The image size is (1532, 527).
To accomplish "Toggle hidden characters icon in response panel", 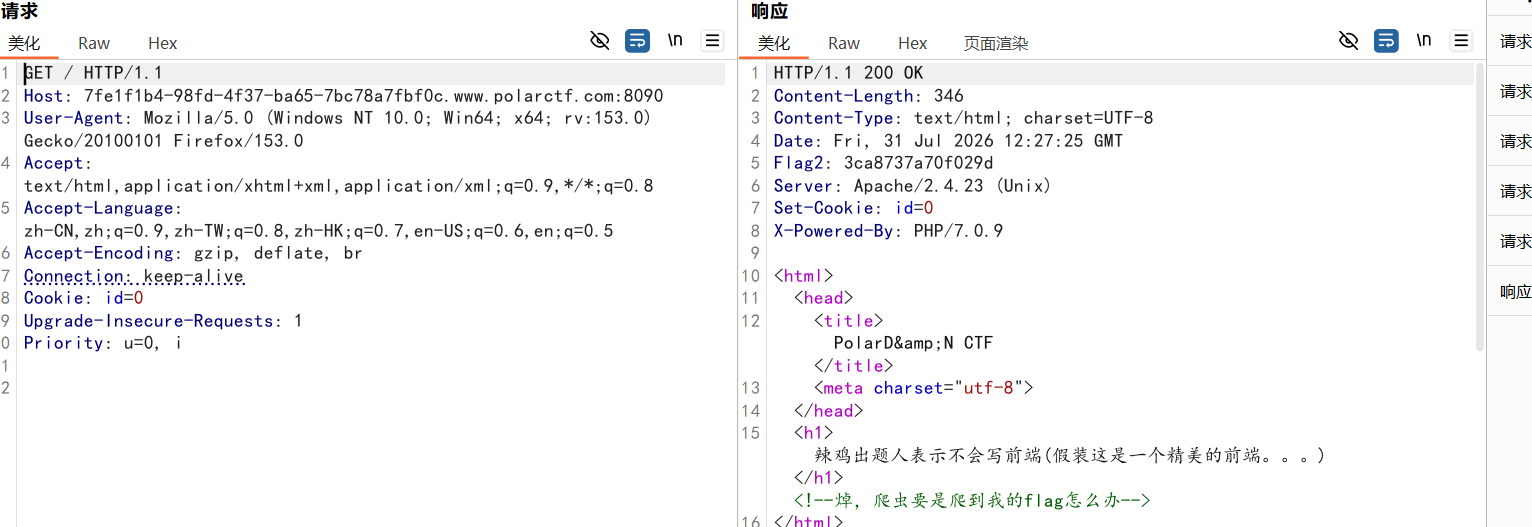I will pyautogui.click(x=1349, y=41).
